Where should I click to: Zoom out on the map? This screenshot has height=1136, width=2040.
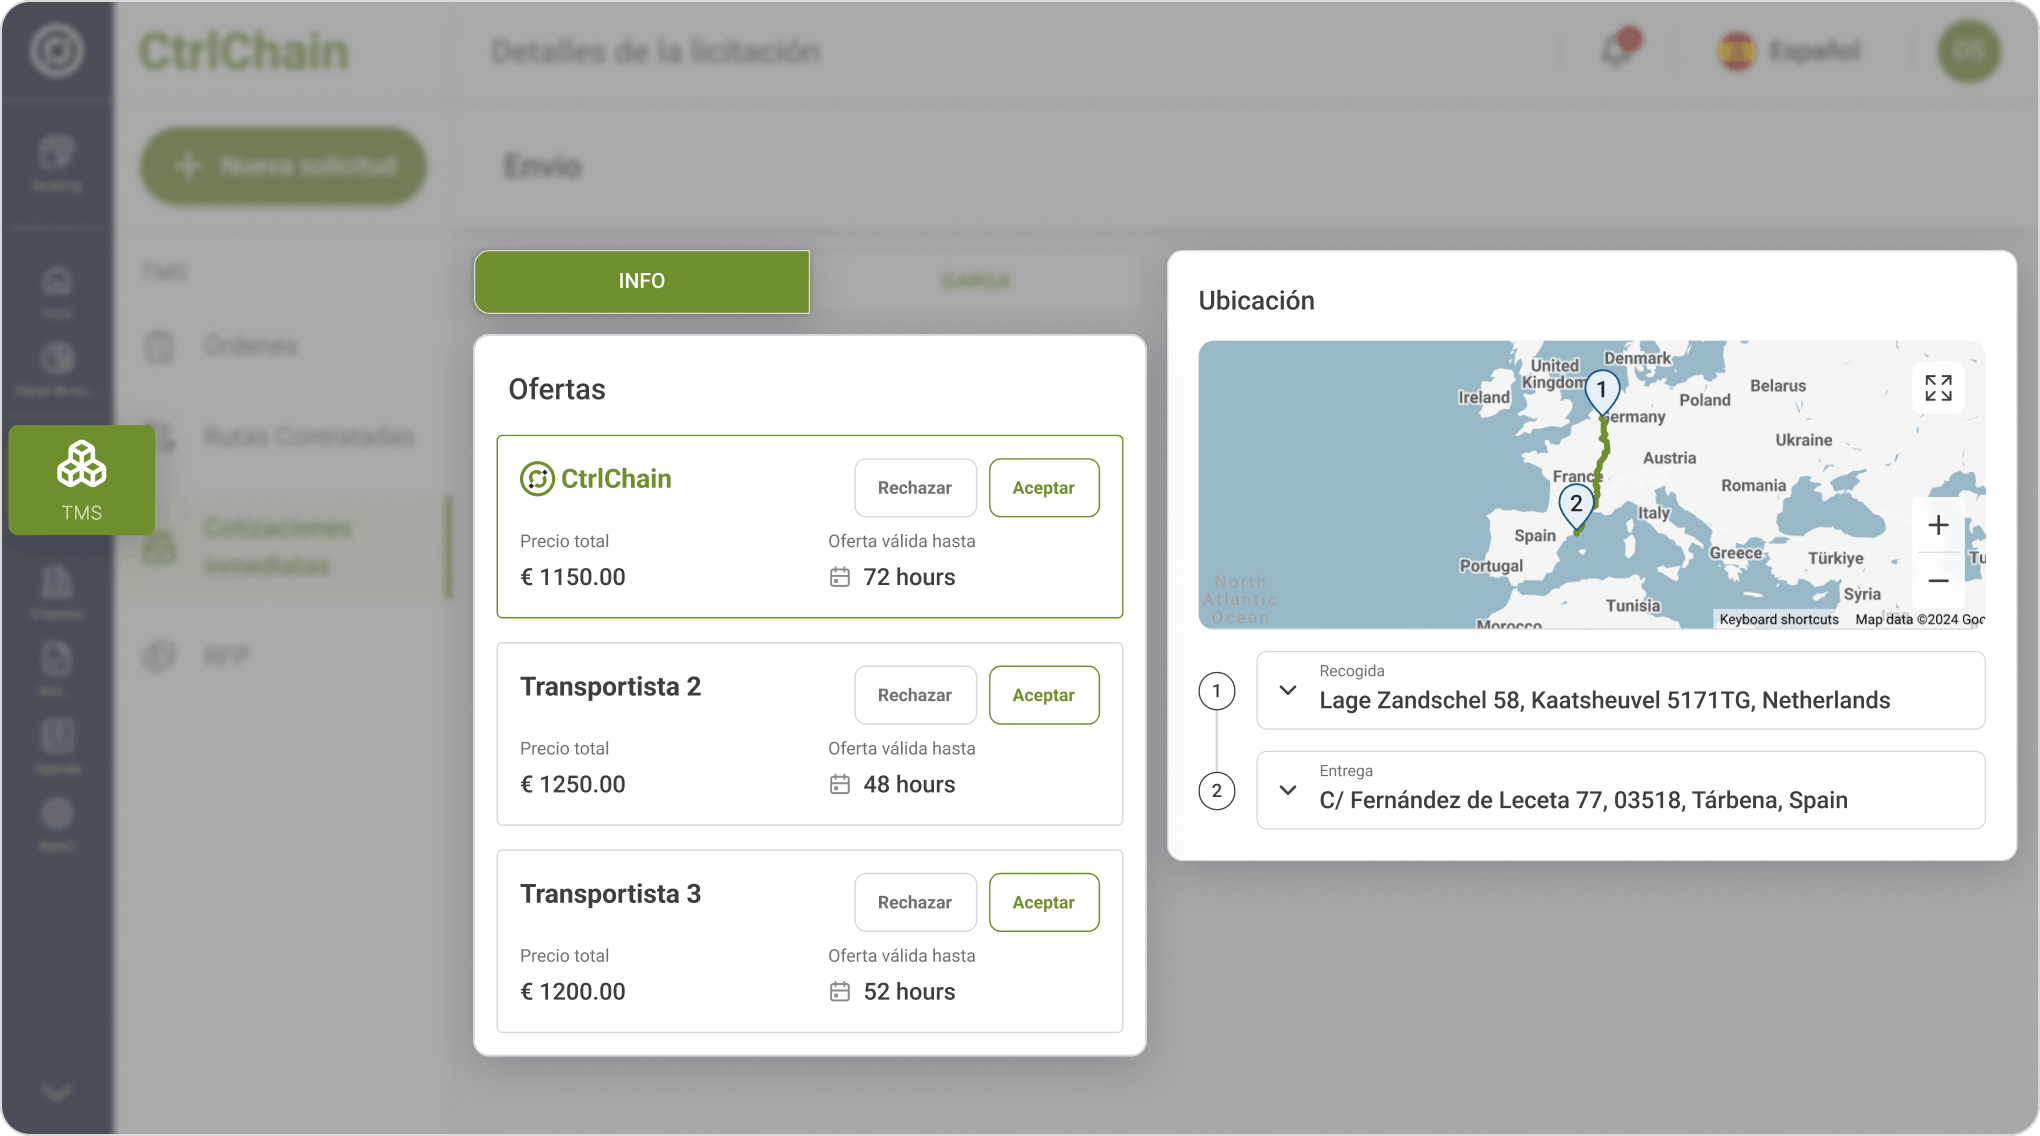pyautogui.click(x=1938, y=581)
